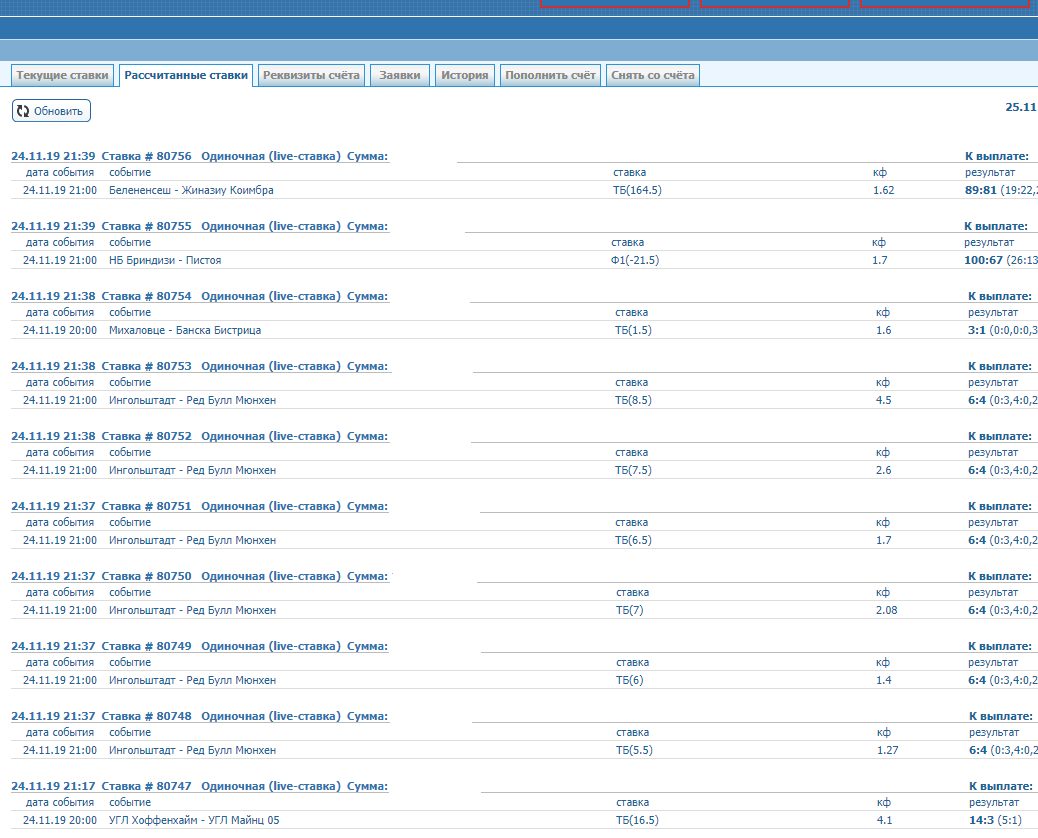Switch to the Снять со счёта tab
Screen dimensions: 1038x838
click(x=652, y=76)
